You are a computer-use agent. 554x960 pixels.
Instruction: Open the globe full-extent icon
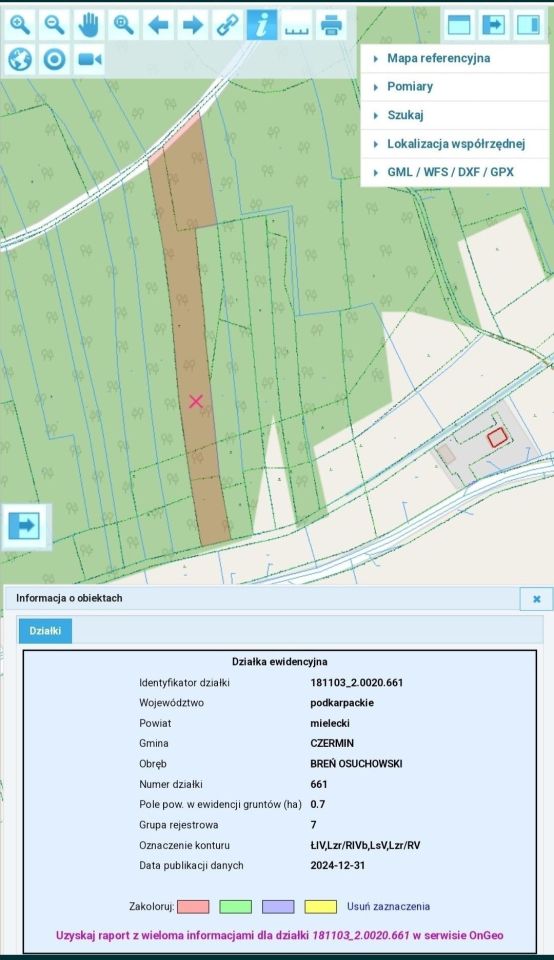tap(20, 59)
